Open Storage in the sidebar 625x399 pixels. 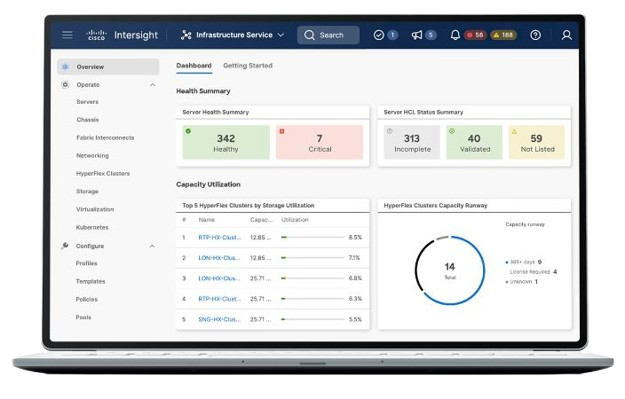[87, 191]
